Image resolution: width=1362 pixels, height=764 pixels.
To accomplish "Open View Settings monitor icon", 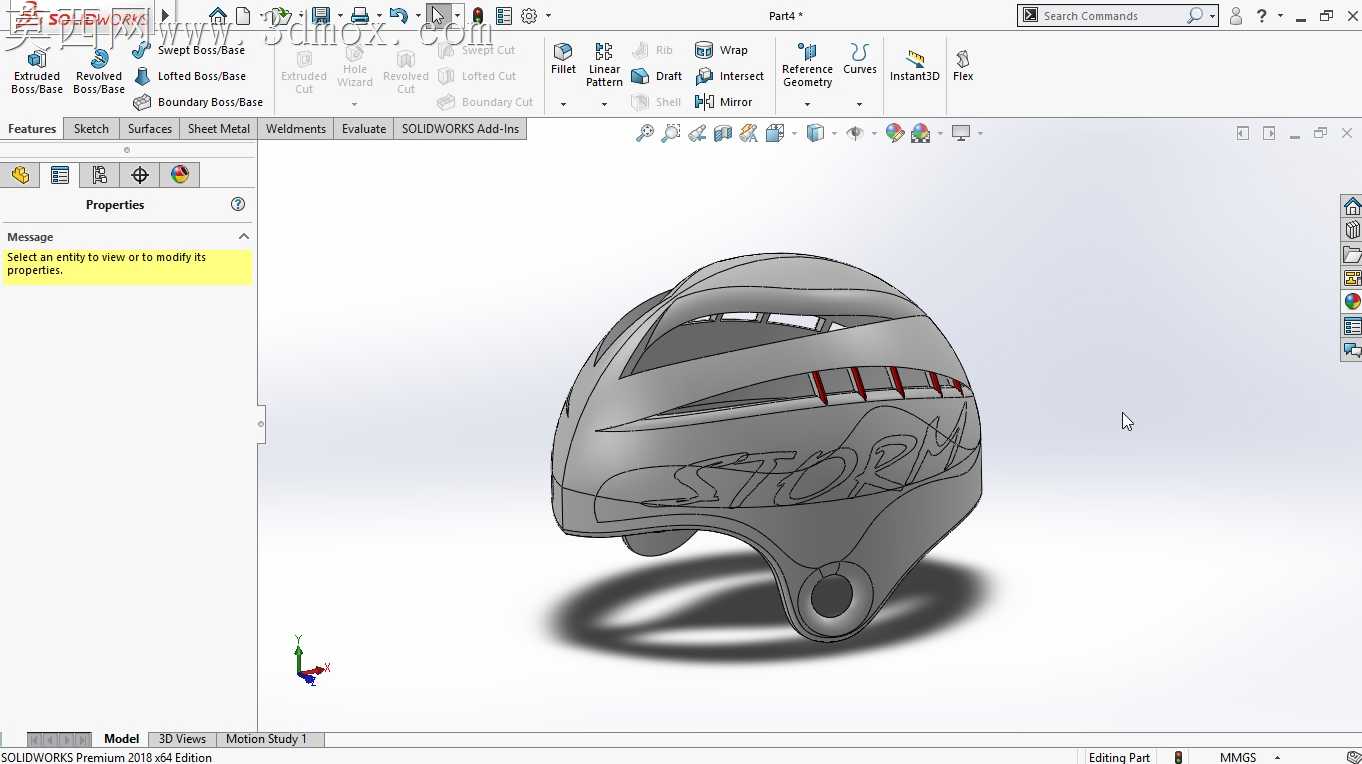I will (x=962, y=133).
